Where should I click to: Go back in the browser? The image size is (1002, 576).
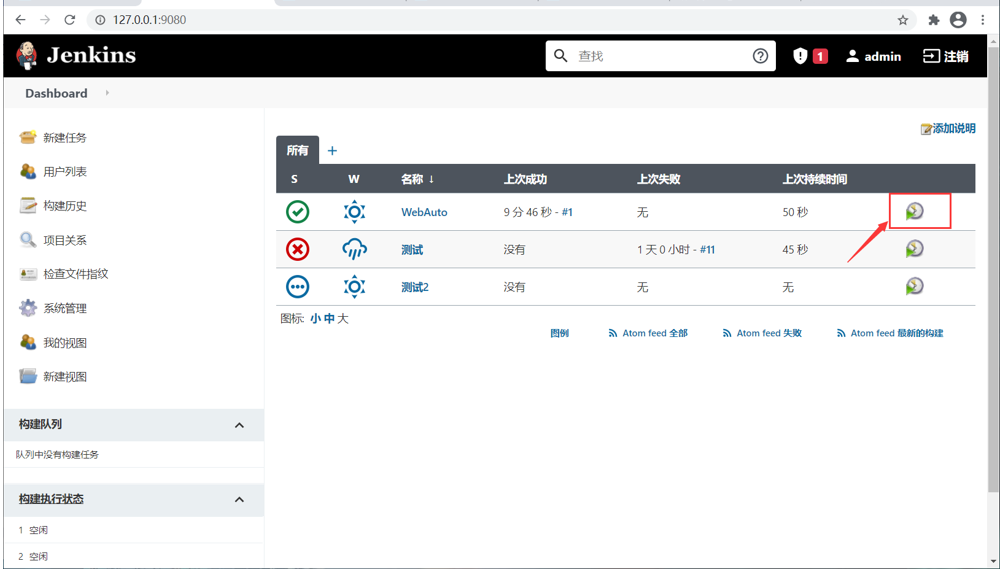click(20, 20)
